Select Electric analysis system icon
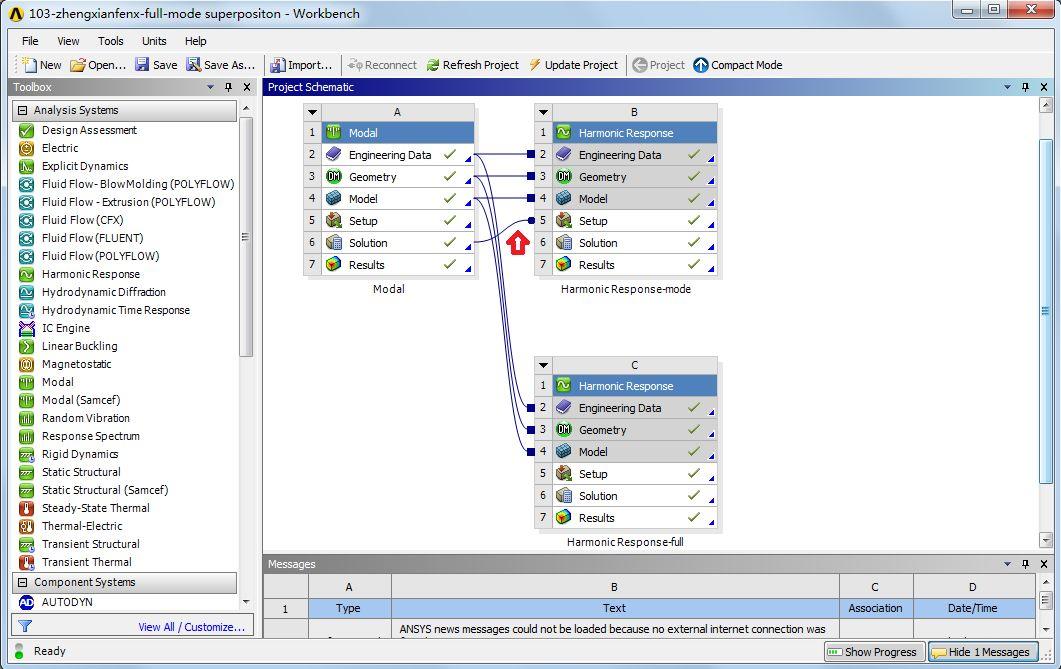 pyautogui.click(x=26, y=148)
